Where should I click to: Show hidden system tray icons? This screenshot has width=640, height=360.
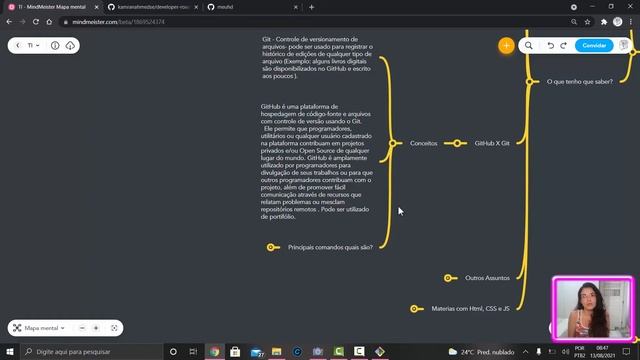point(525,351)
